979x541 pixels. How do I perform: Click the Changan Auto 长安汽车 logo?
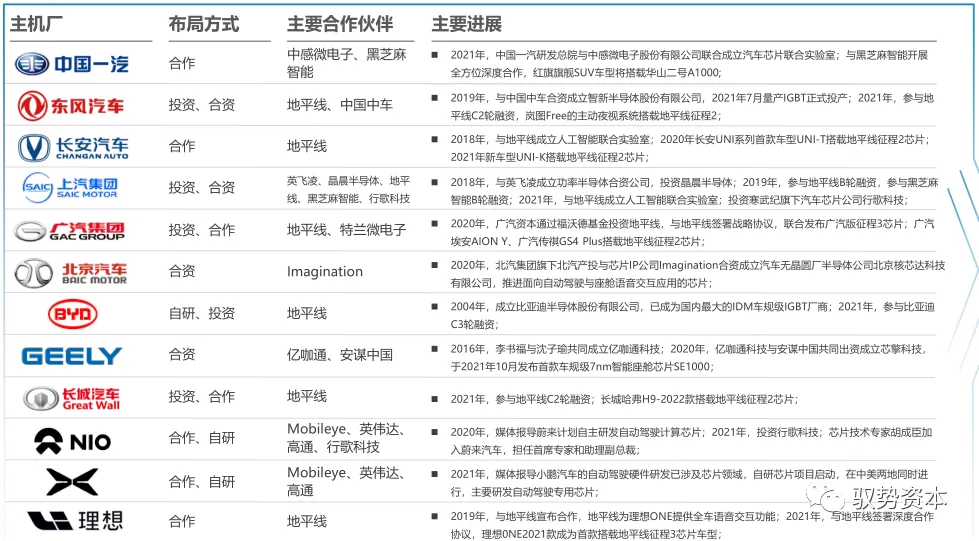coord(73,147)
